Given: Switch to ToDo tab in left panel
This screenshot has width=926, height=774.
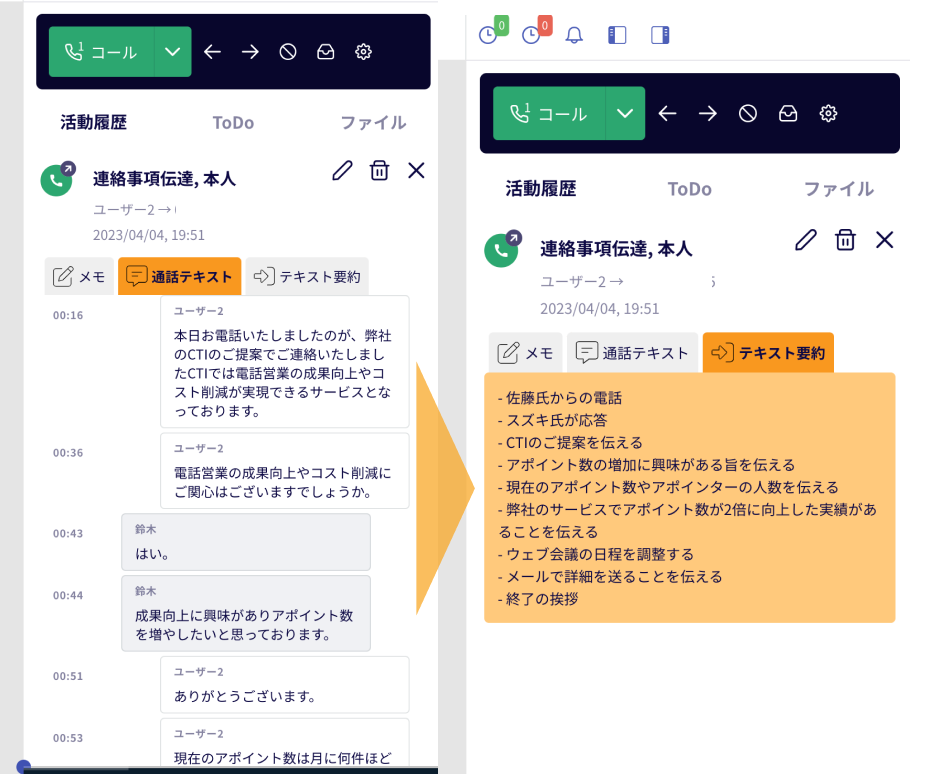Looking at the screenshot, I should click(x=233, y=122).
